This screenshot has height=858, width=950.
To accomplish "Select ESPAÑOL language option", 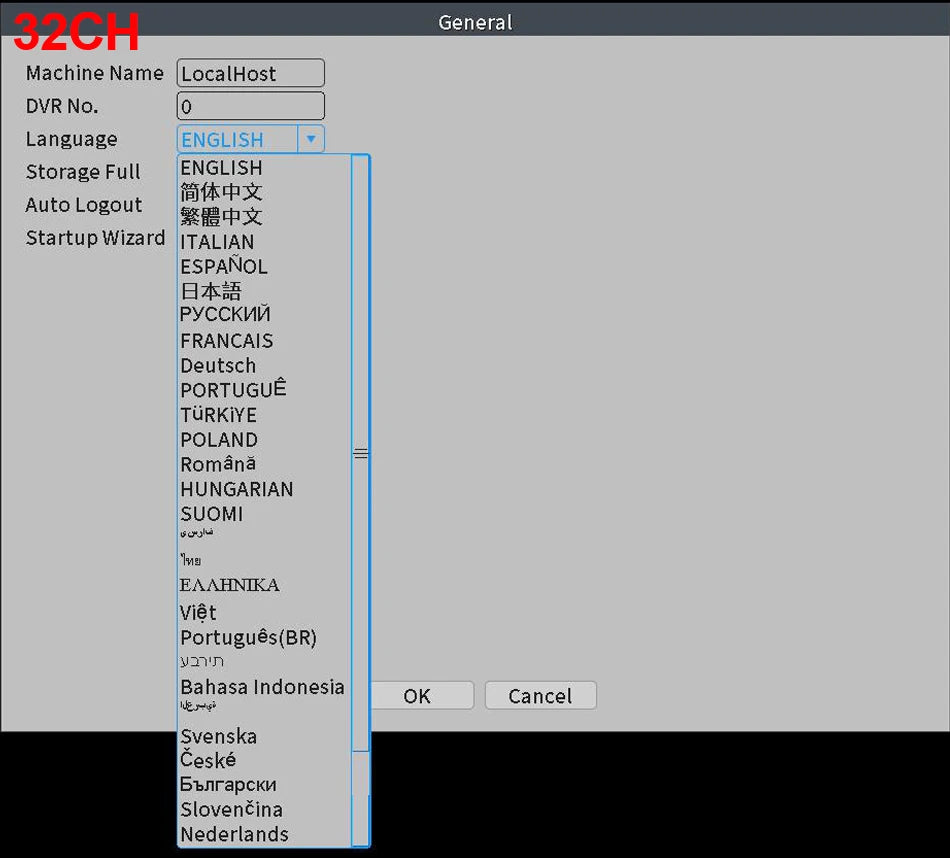I will pyautogui.click(x=224, y=267).
